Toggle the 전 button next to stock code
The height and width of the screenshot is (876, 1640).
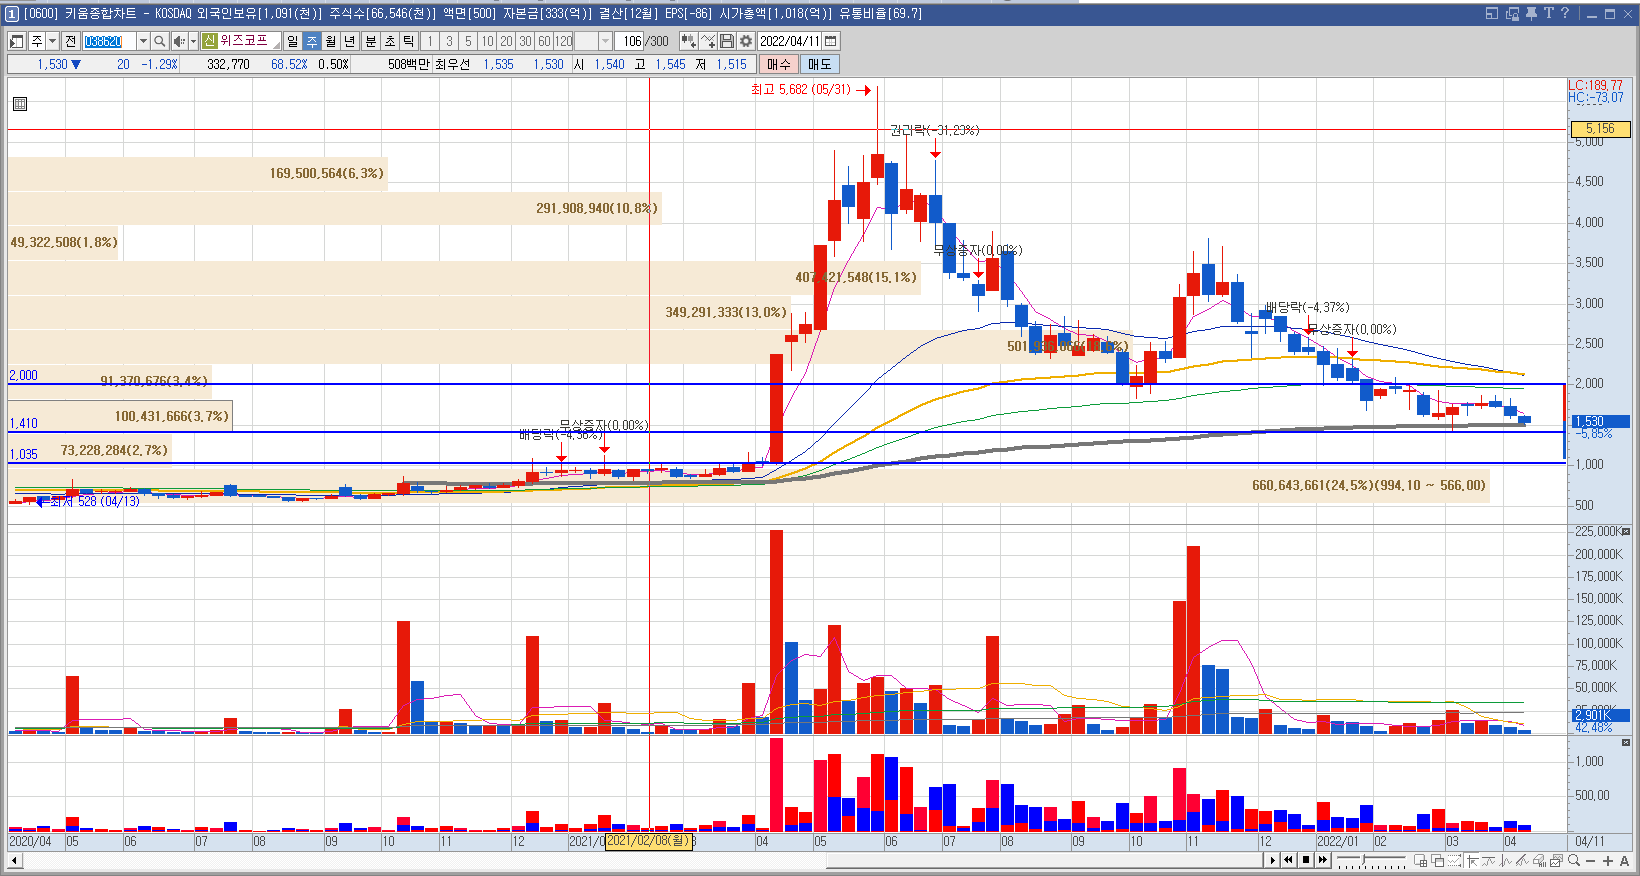coord(70,41)
